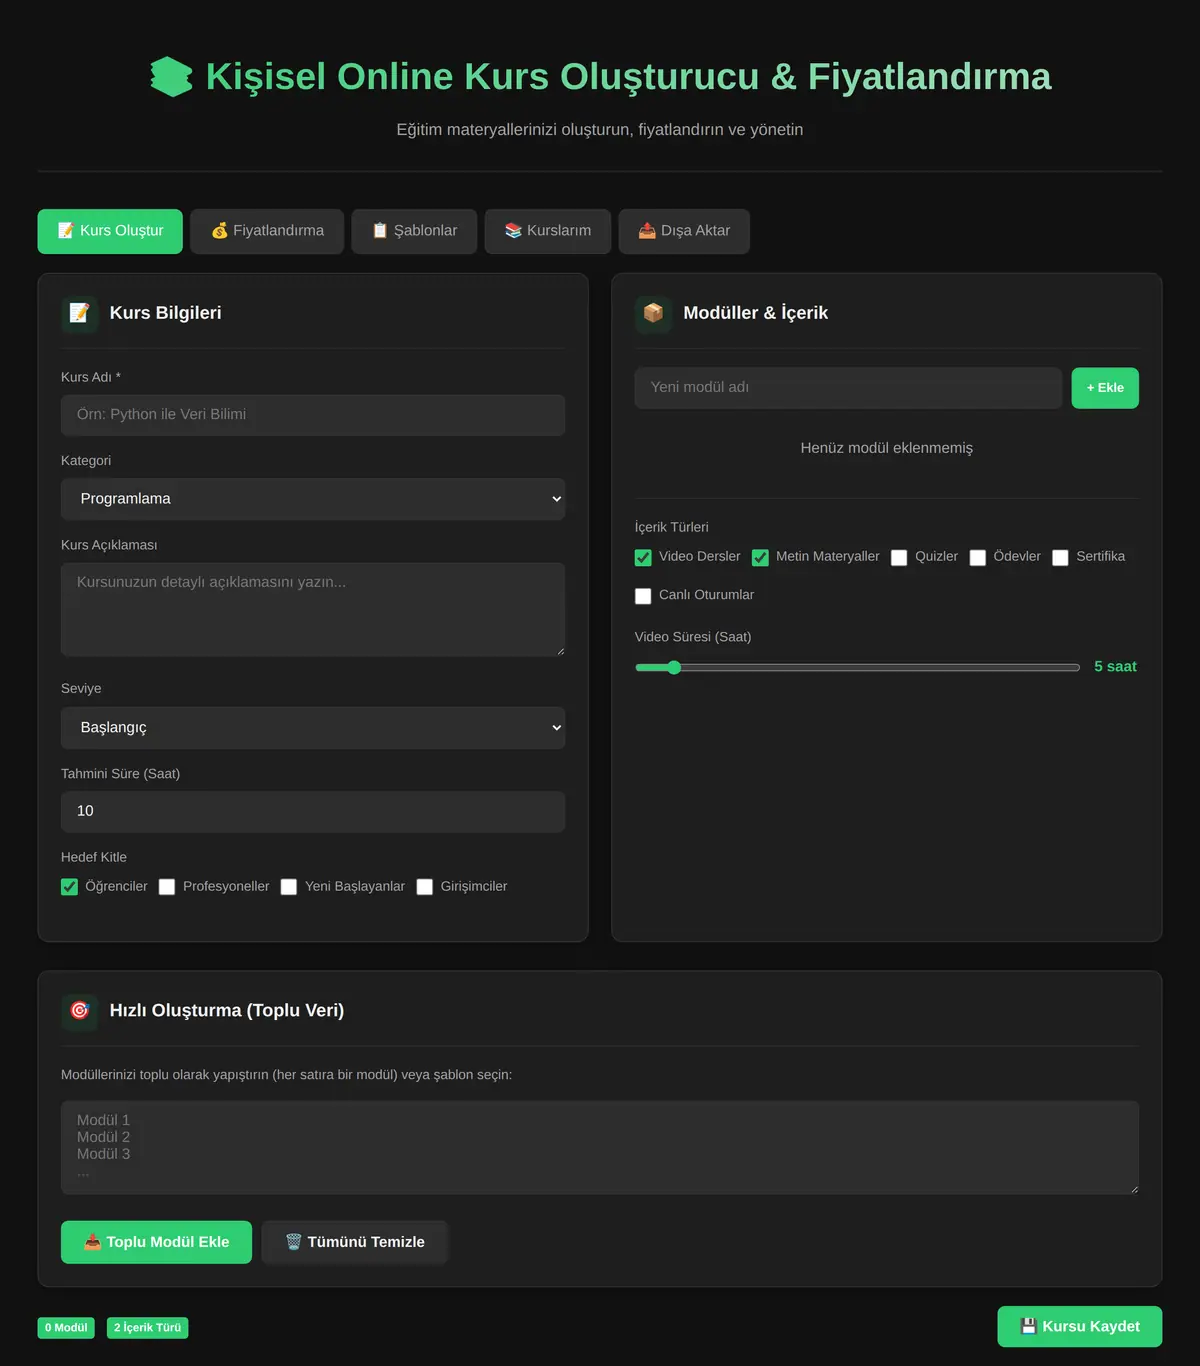Tick the Girişimciler checkbox

[x=425, y=887]
